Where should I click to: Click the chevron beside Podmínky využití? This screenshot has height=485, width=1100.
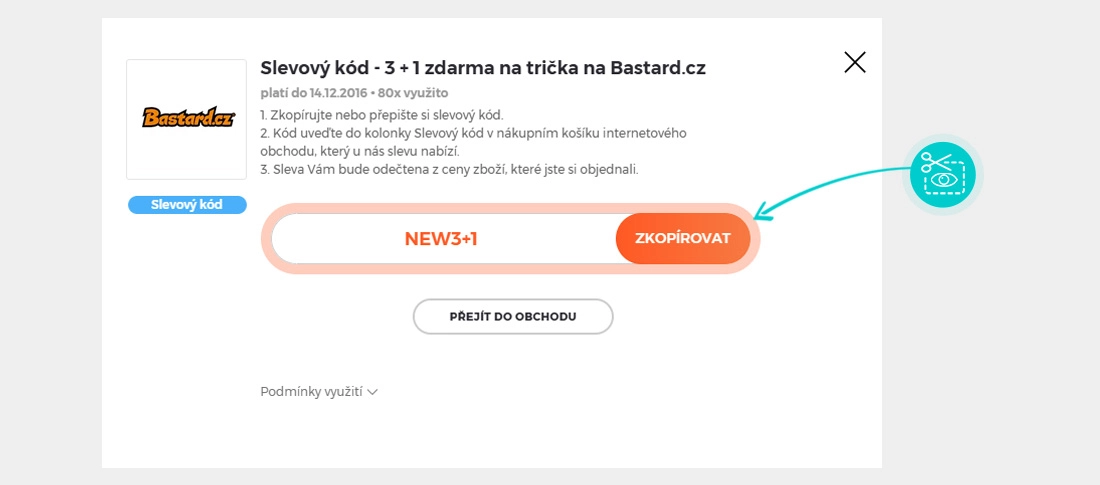373,392
